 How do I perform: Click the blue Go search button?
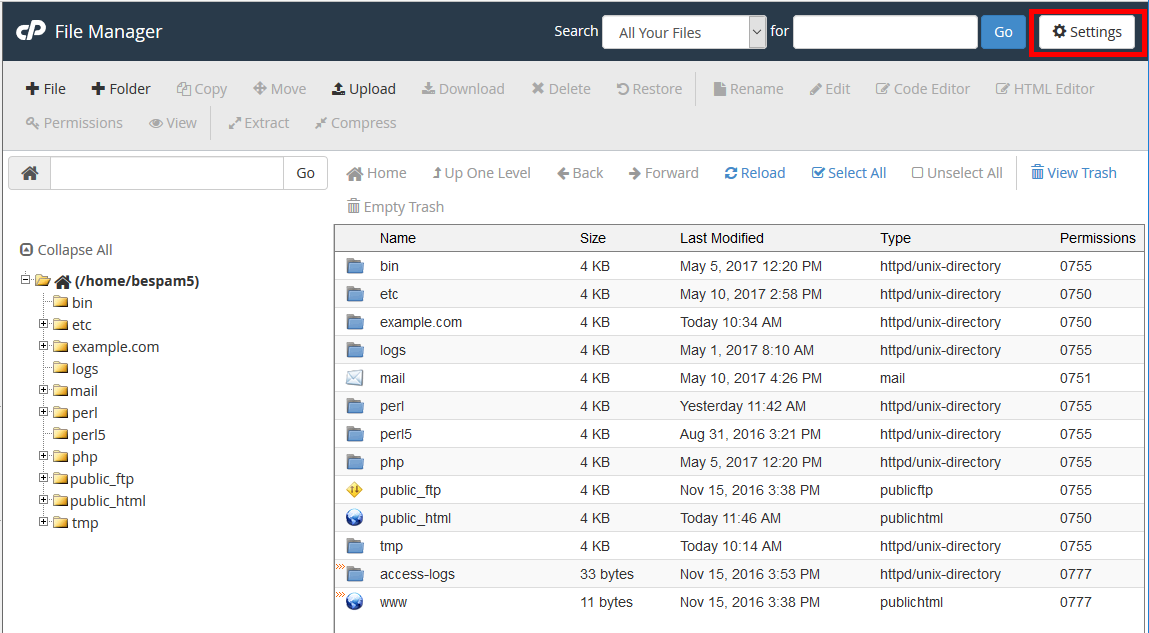1003,32
